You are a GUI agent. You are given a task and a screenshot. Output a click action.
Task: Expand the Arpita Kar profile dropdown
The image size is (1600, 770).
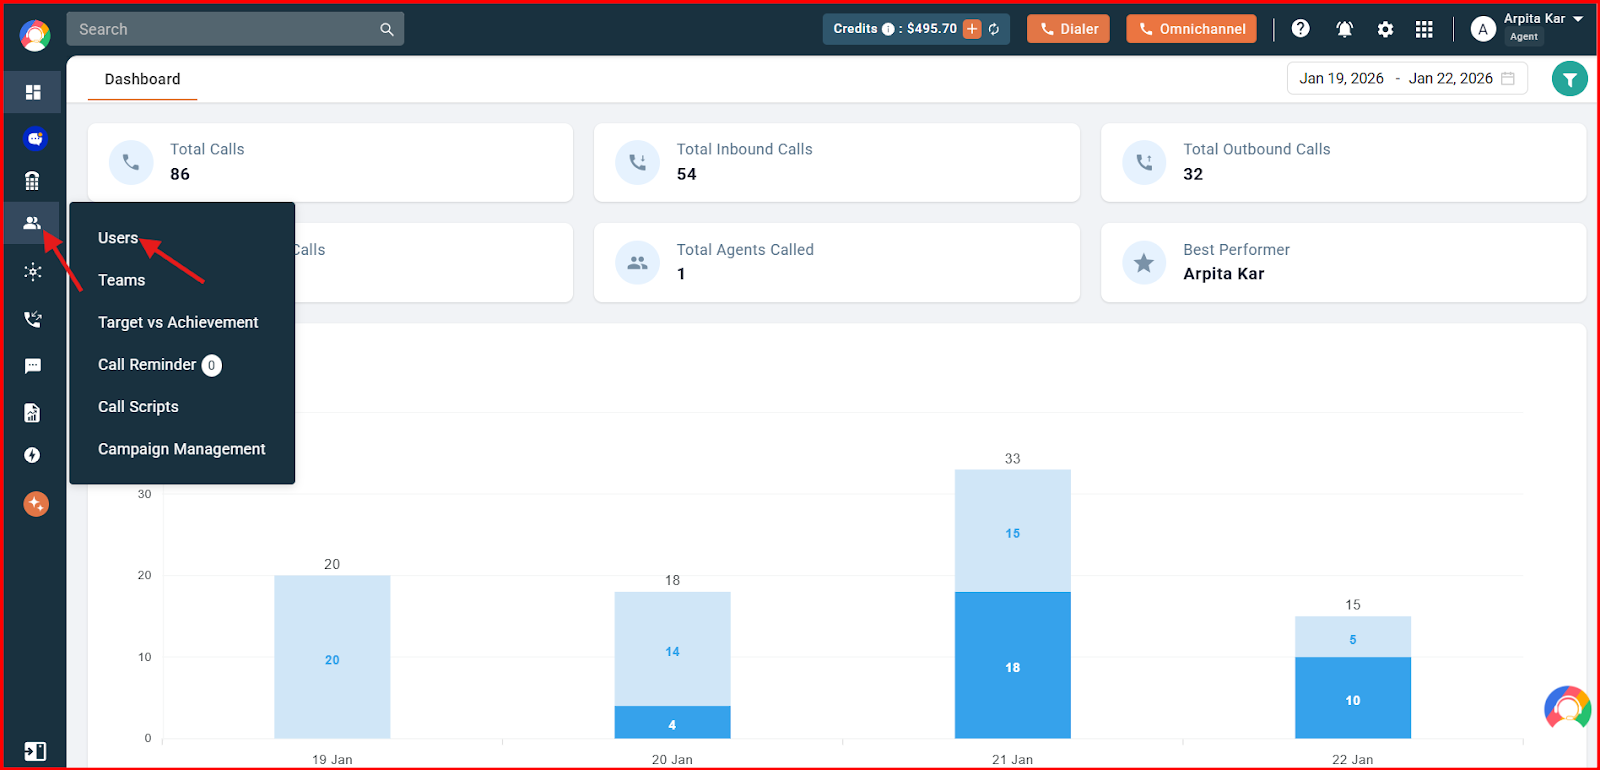[x=1578, y=19]
